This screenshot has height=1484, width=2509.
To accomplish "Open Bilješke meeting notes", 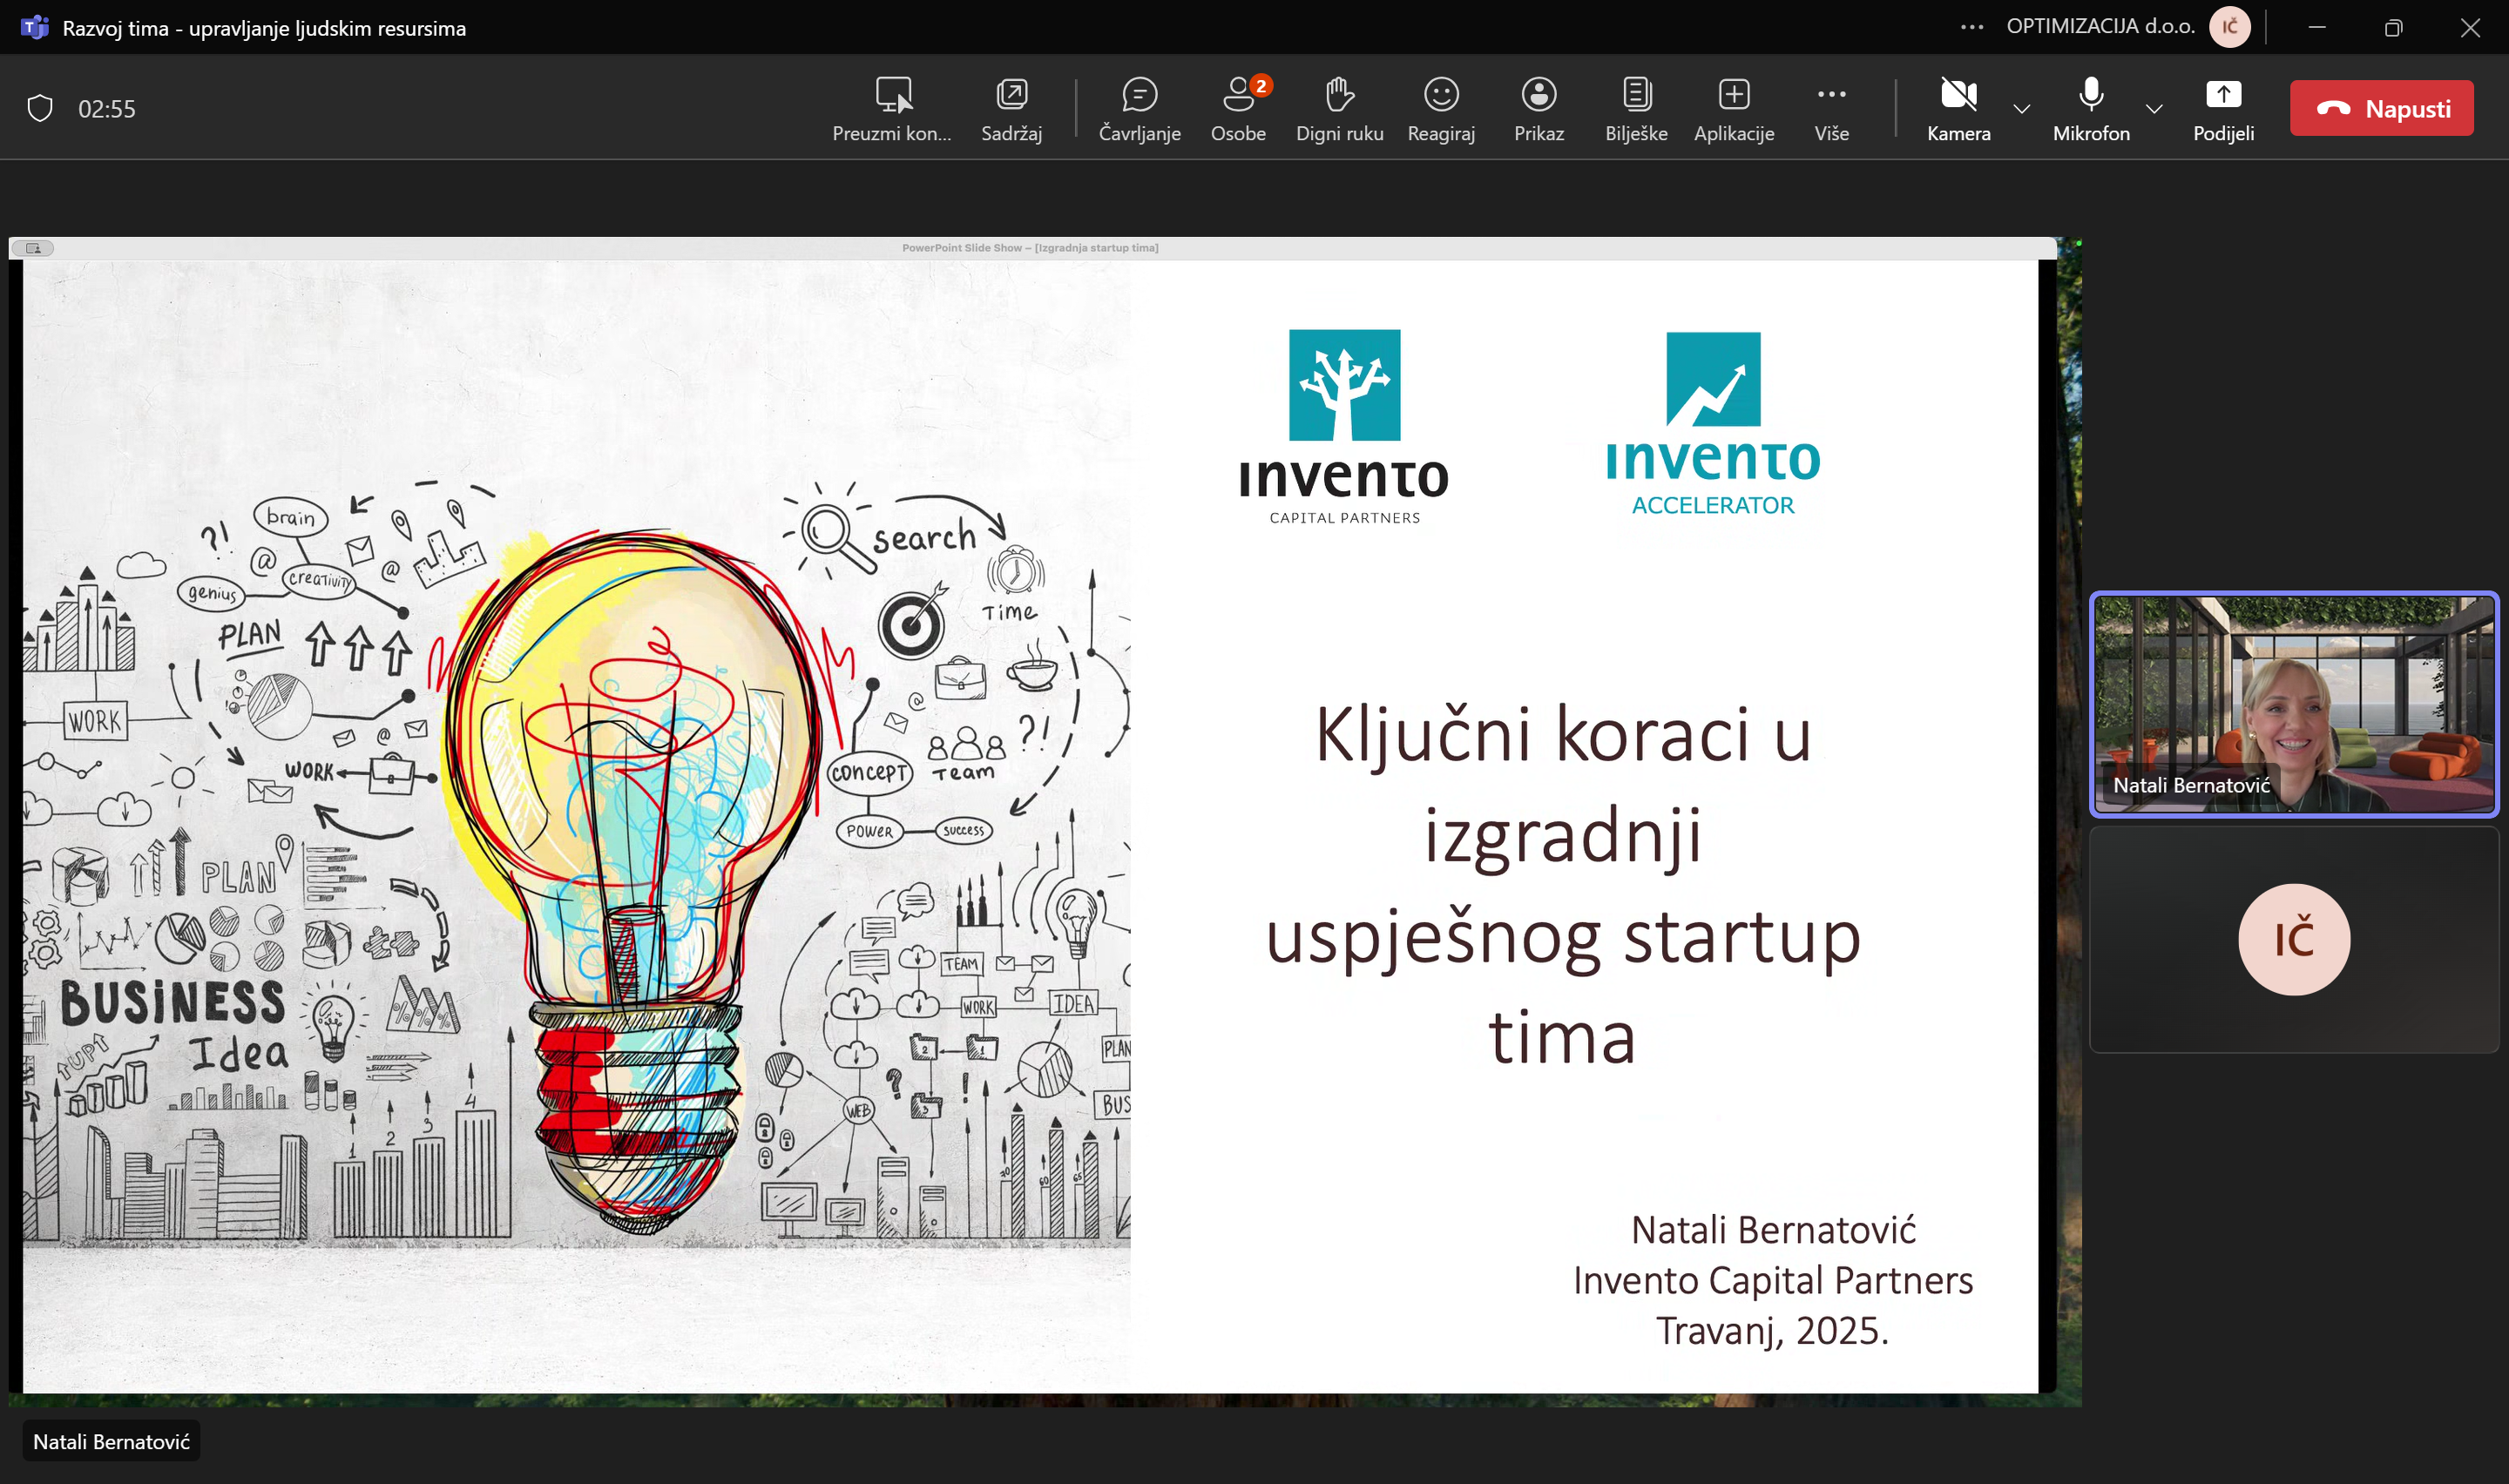I will click(x=1636, y=108).
